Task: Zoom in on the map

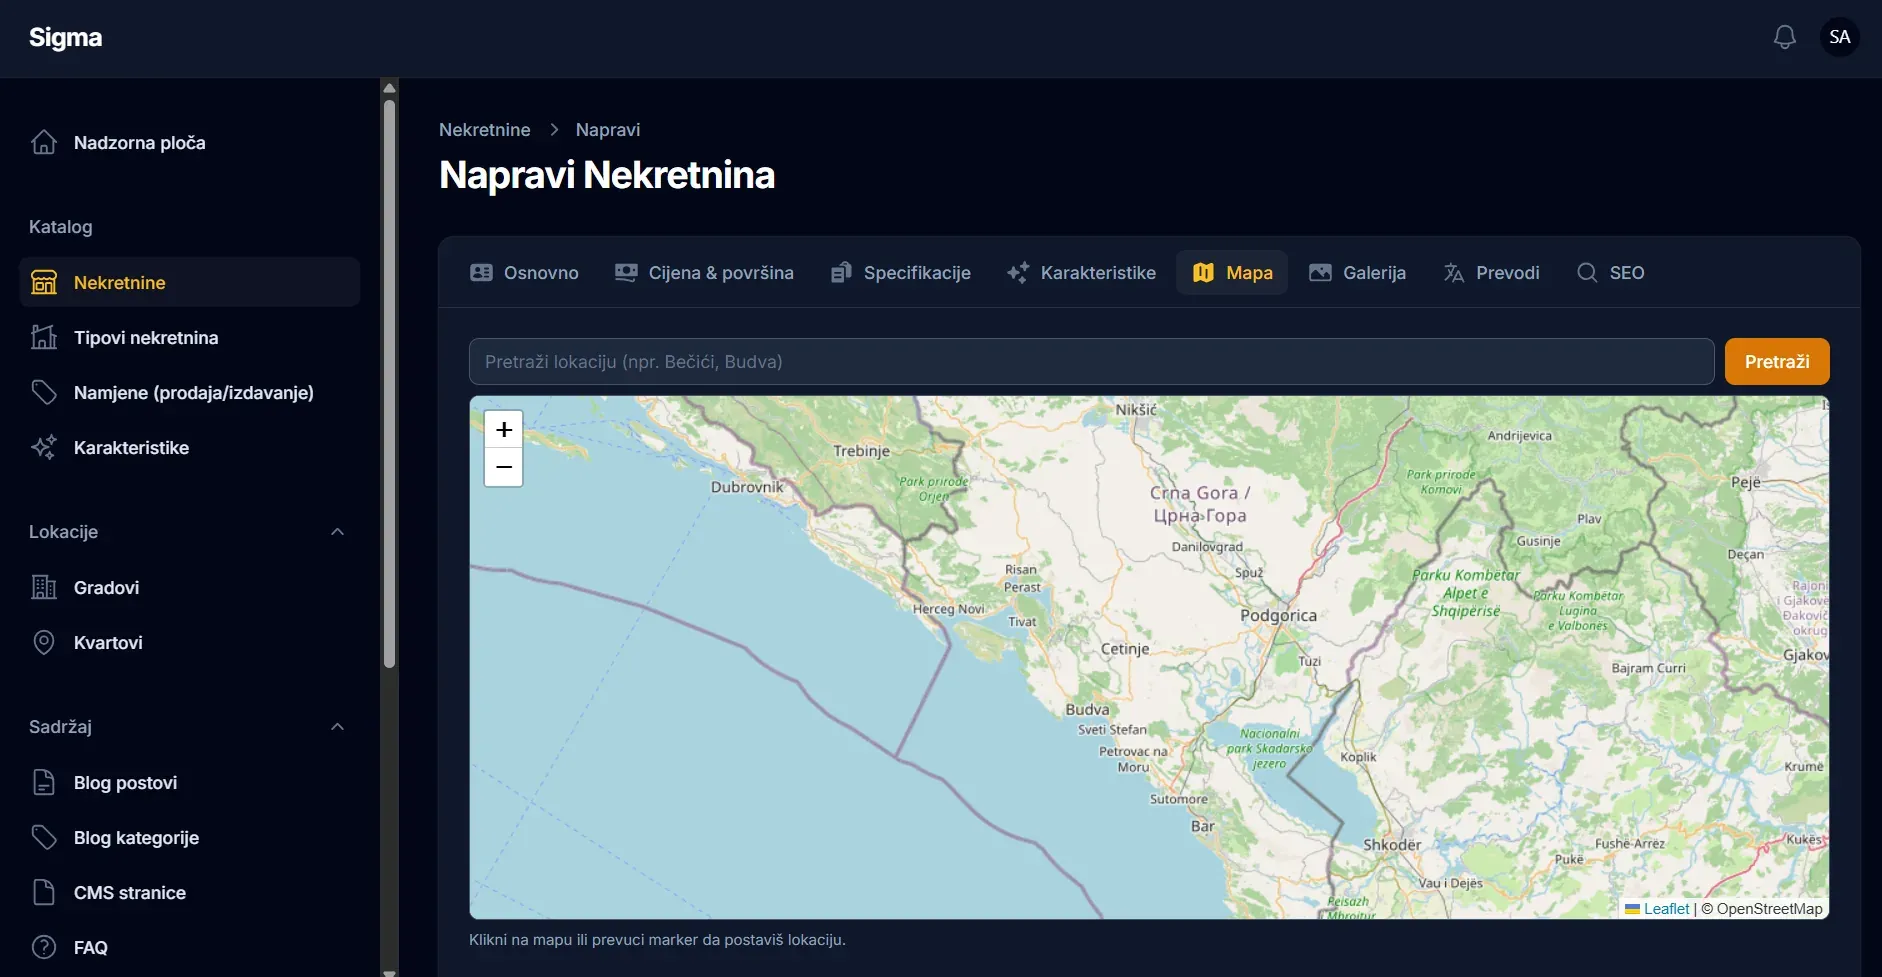Action: coord(504,429)
